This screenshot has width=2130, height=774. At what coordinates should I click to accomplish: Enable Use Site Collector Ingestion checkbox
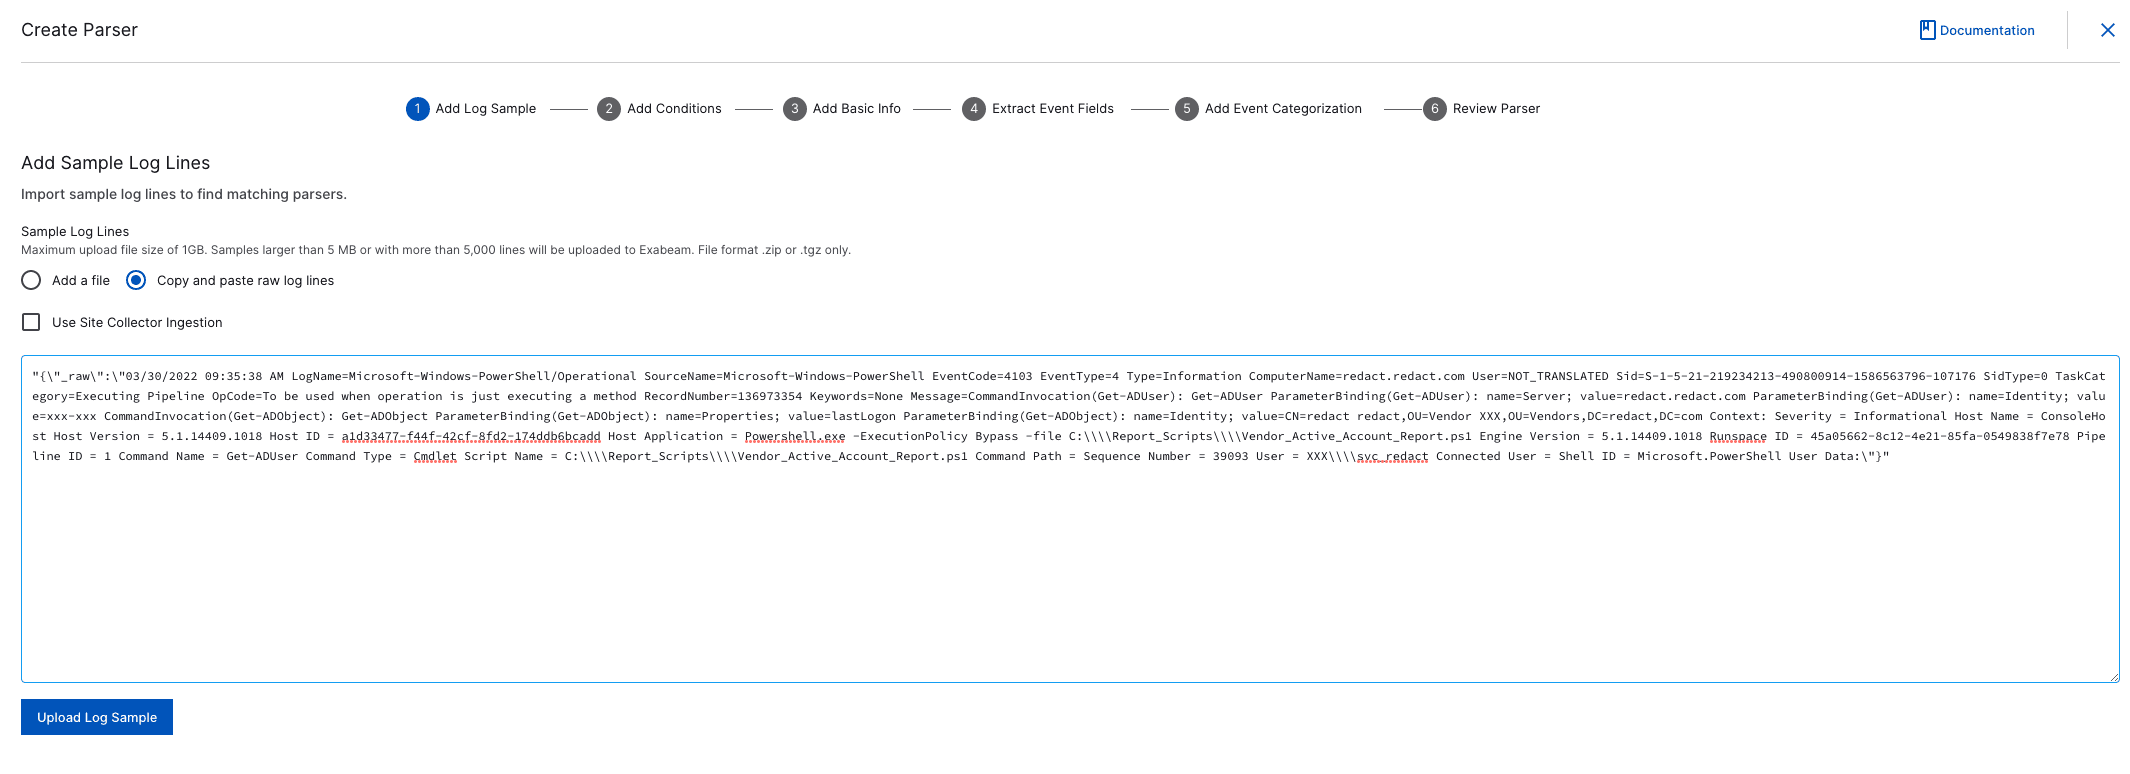point(32,323)
